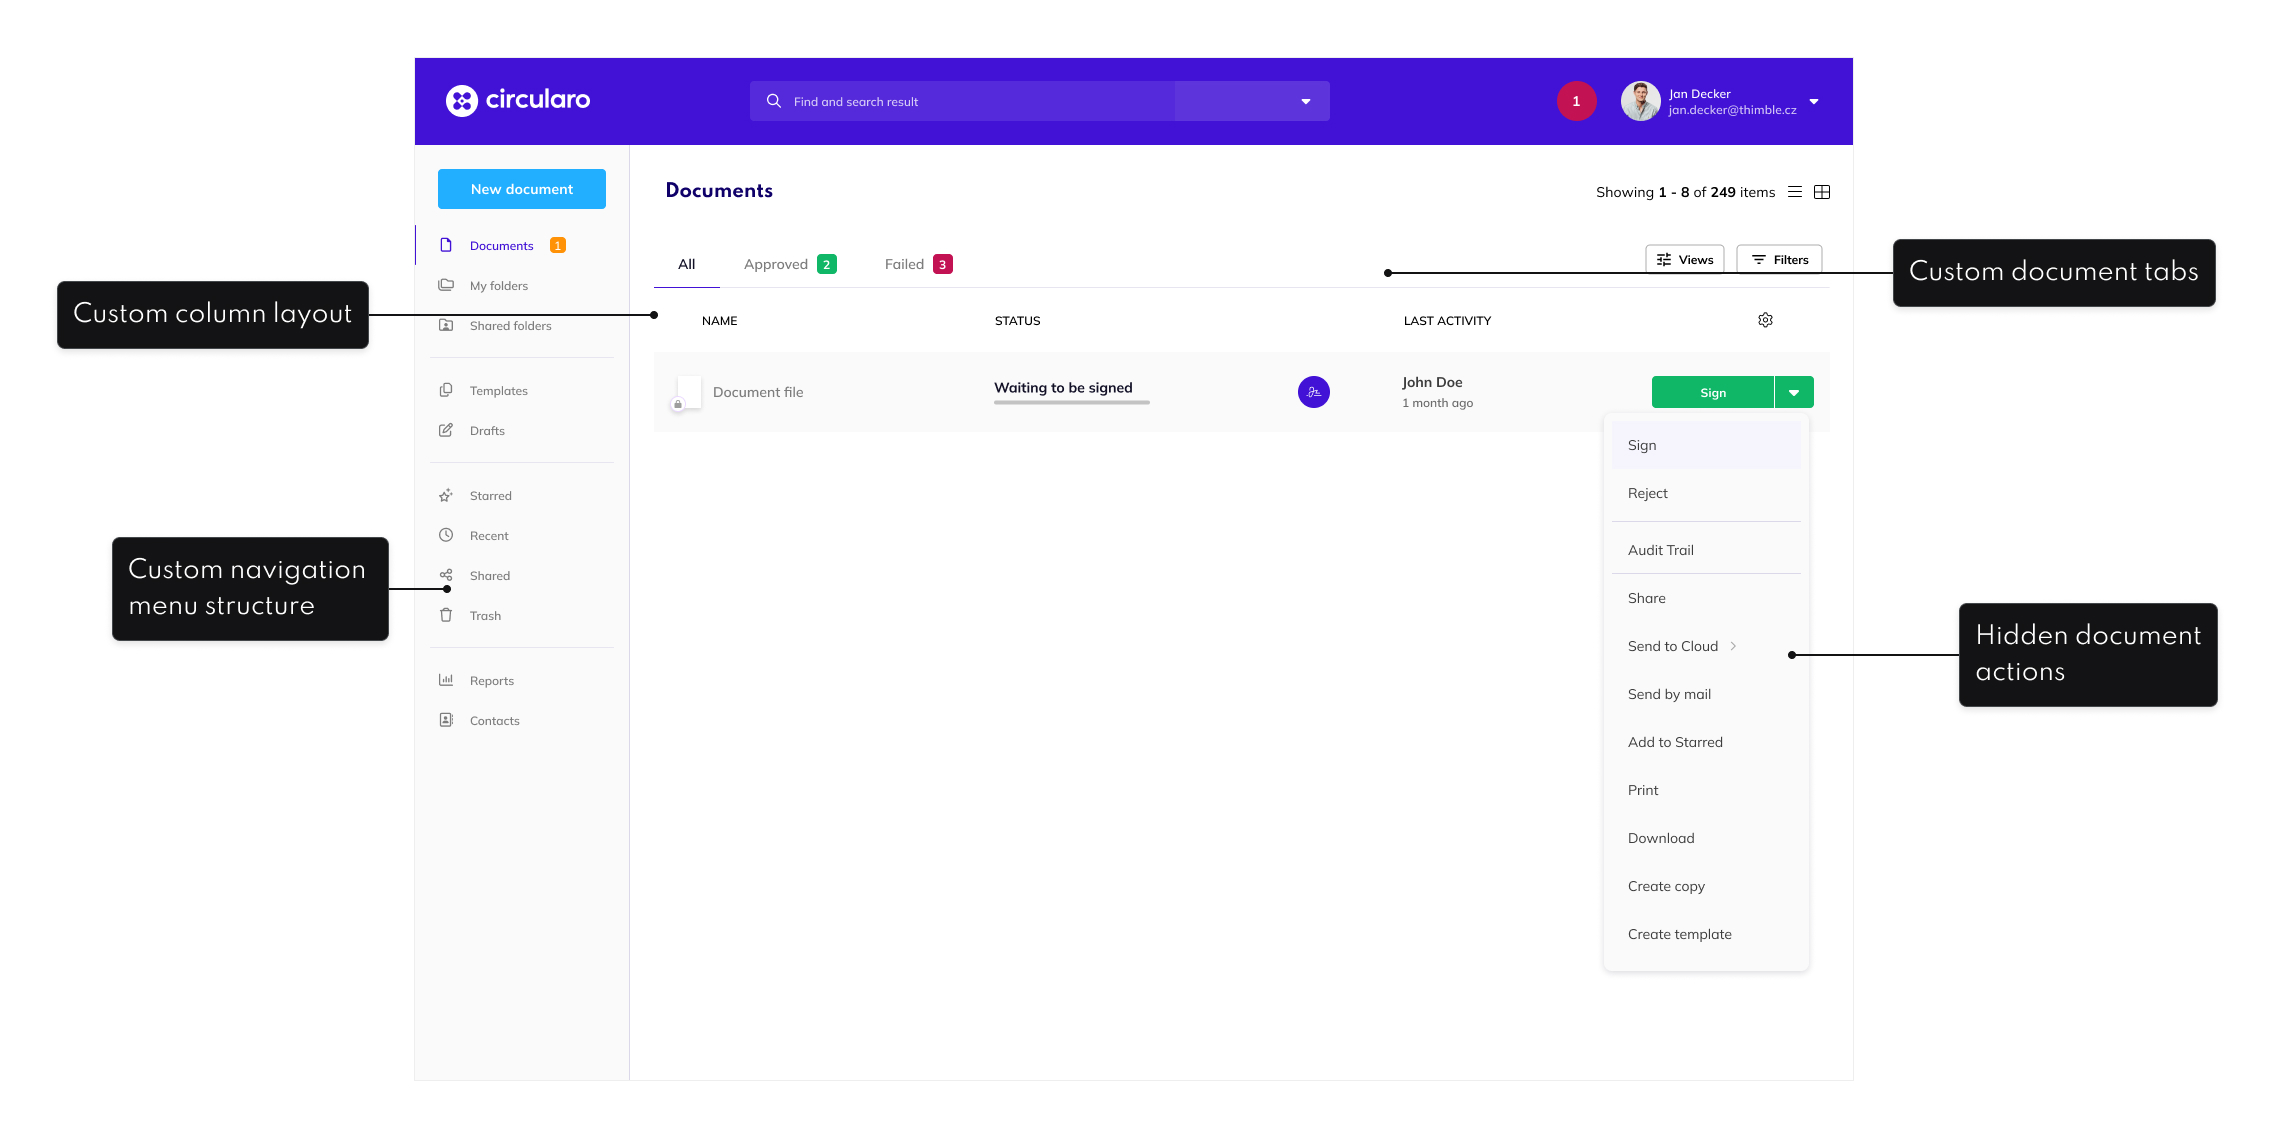
Task: Expand the search bar dropdown arrow
Action: (1305, 102)
